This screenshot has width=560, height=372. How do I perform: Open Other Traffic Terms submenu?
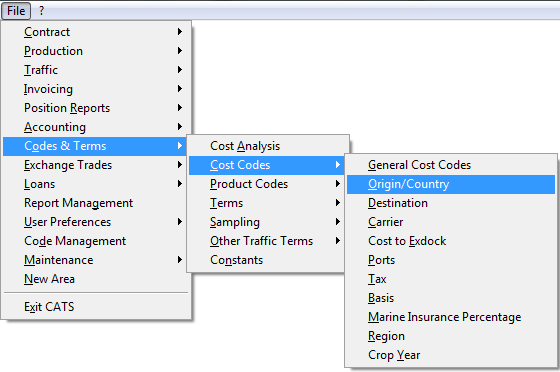tap(267, 241)
